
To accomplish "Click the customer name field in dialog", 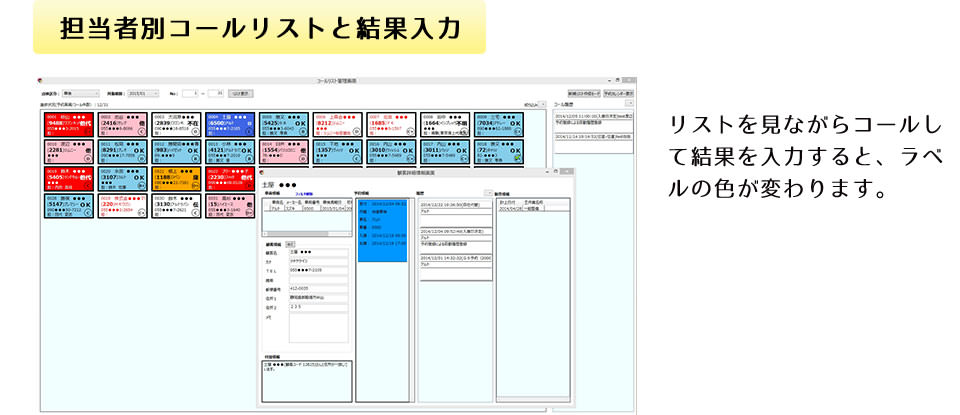I will click(318, 252).
